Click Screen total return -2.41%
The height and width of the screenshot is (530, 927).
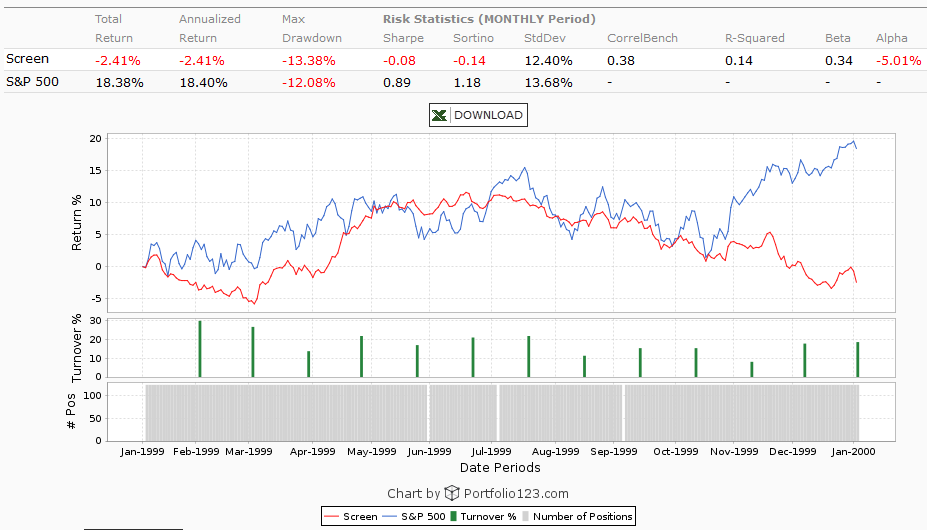[x=118, y=60]
